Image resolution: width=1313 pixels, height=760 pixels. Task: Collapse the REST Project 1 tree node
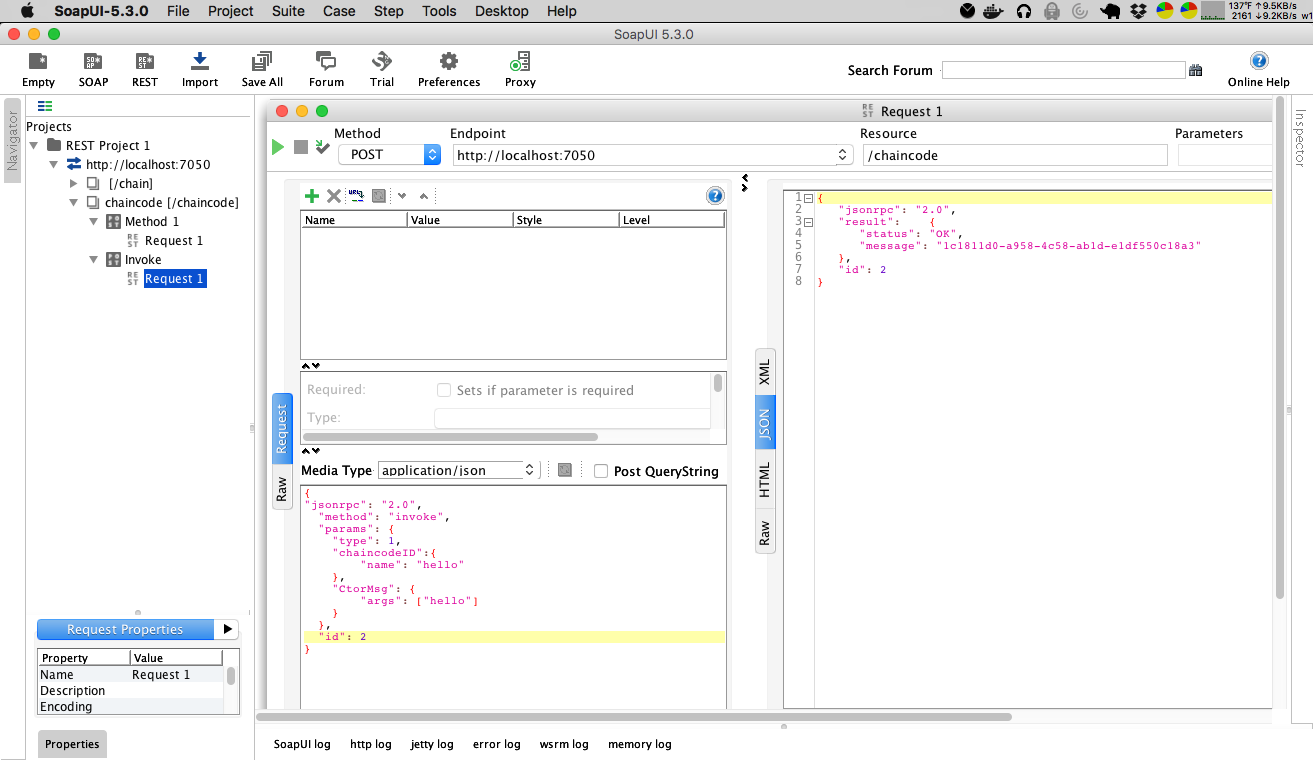point(34,145)
